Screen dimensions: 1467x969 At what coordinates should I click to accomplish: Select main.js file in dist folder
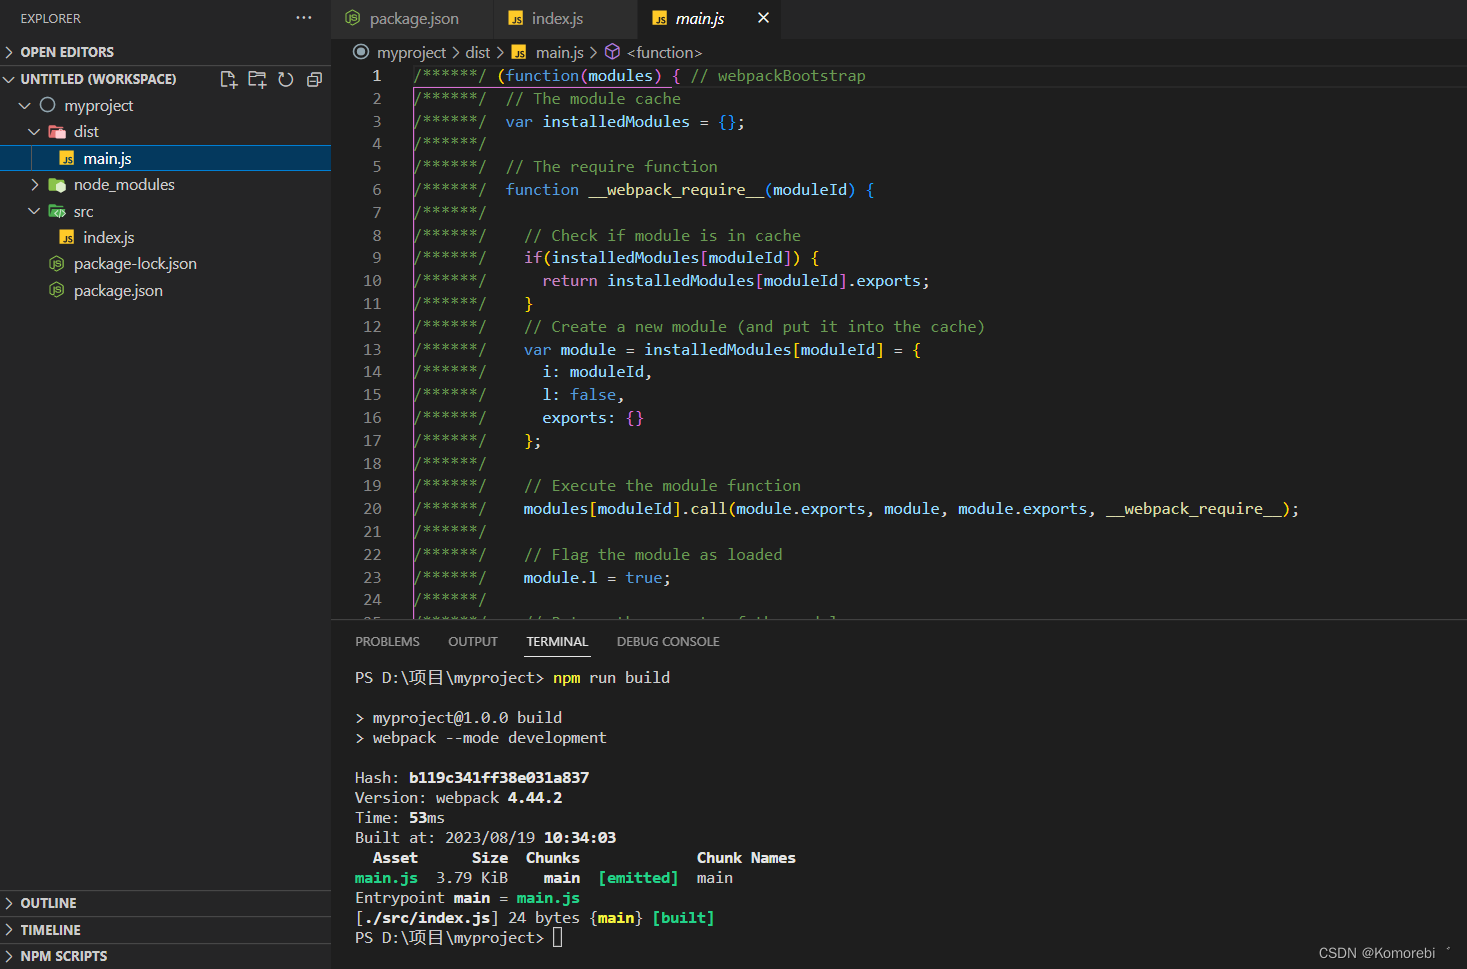tap(165, 158)
